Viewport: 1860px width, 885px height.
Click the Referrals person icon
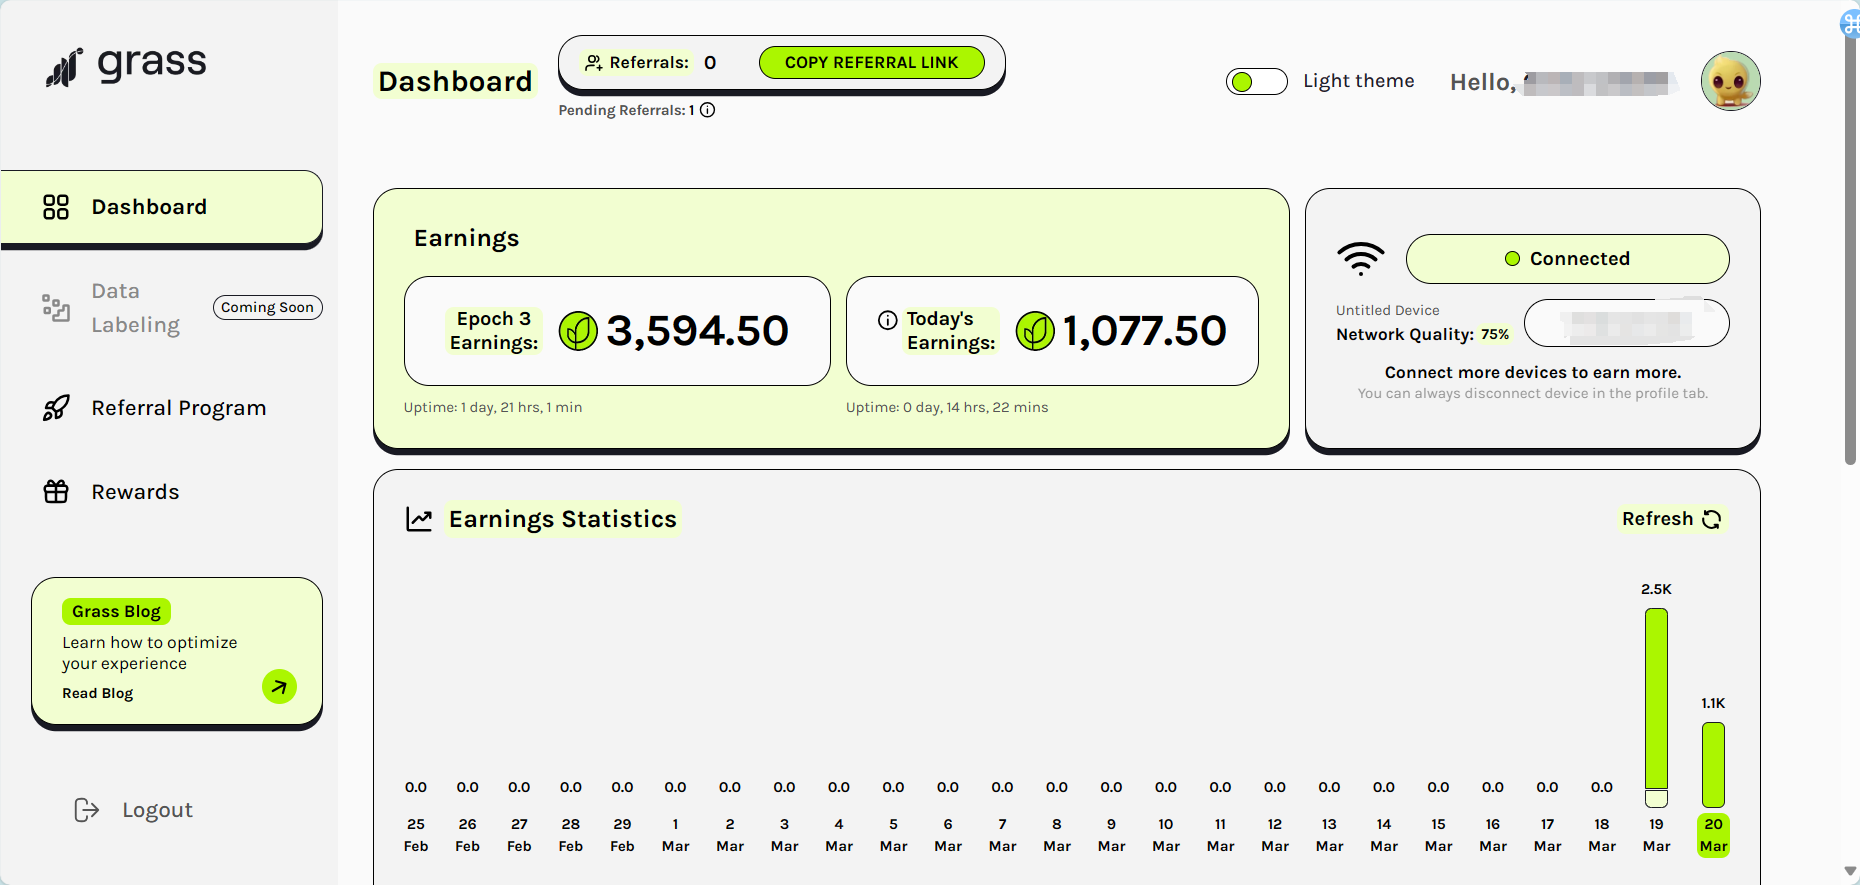coord(594,63)
